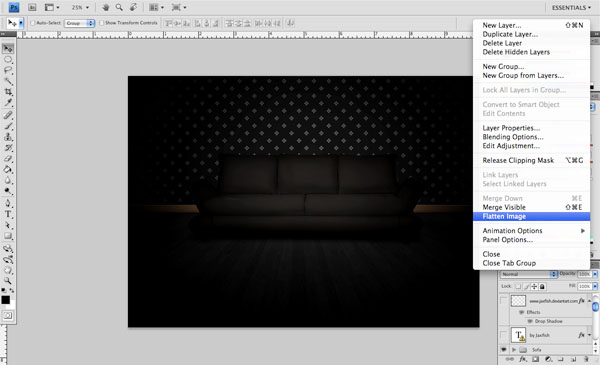Select the 3D Rotate tool
Screen dimensions: 600x365
tap(8, 248)
